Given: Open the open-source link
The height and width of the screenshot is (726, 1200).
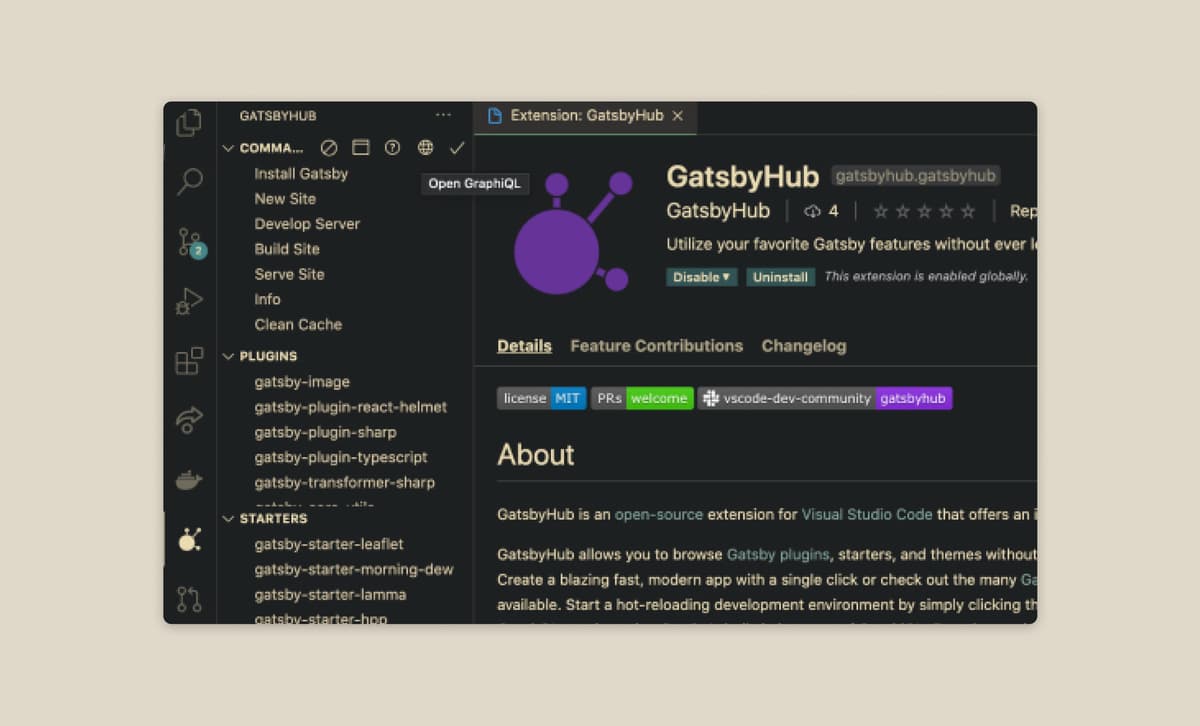Looking at the screenshot, I should (659, 515).
